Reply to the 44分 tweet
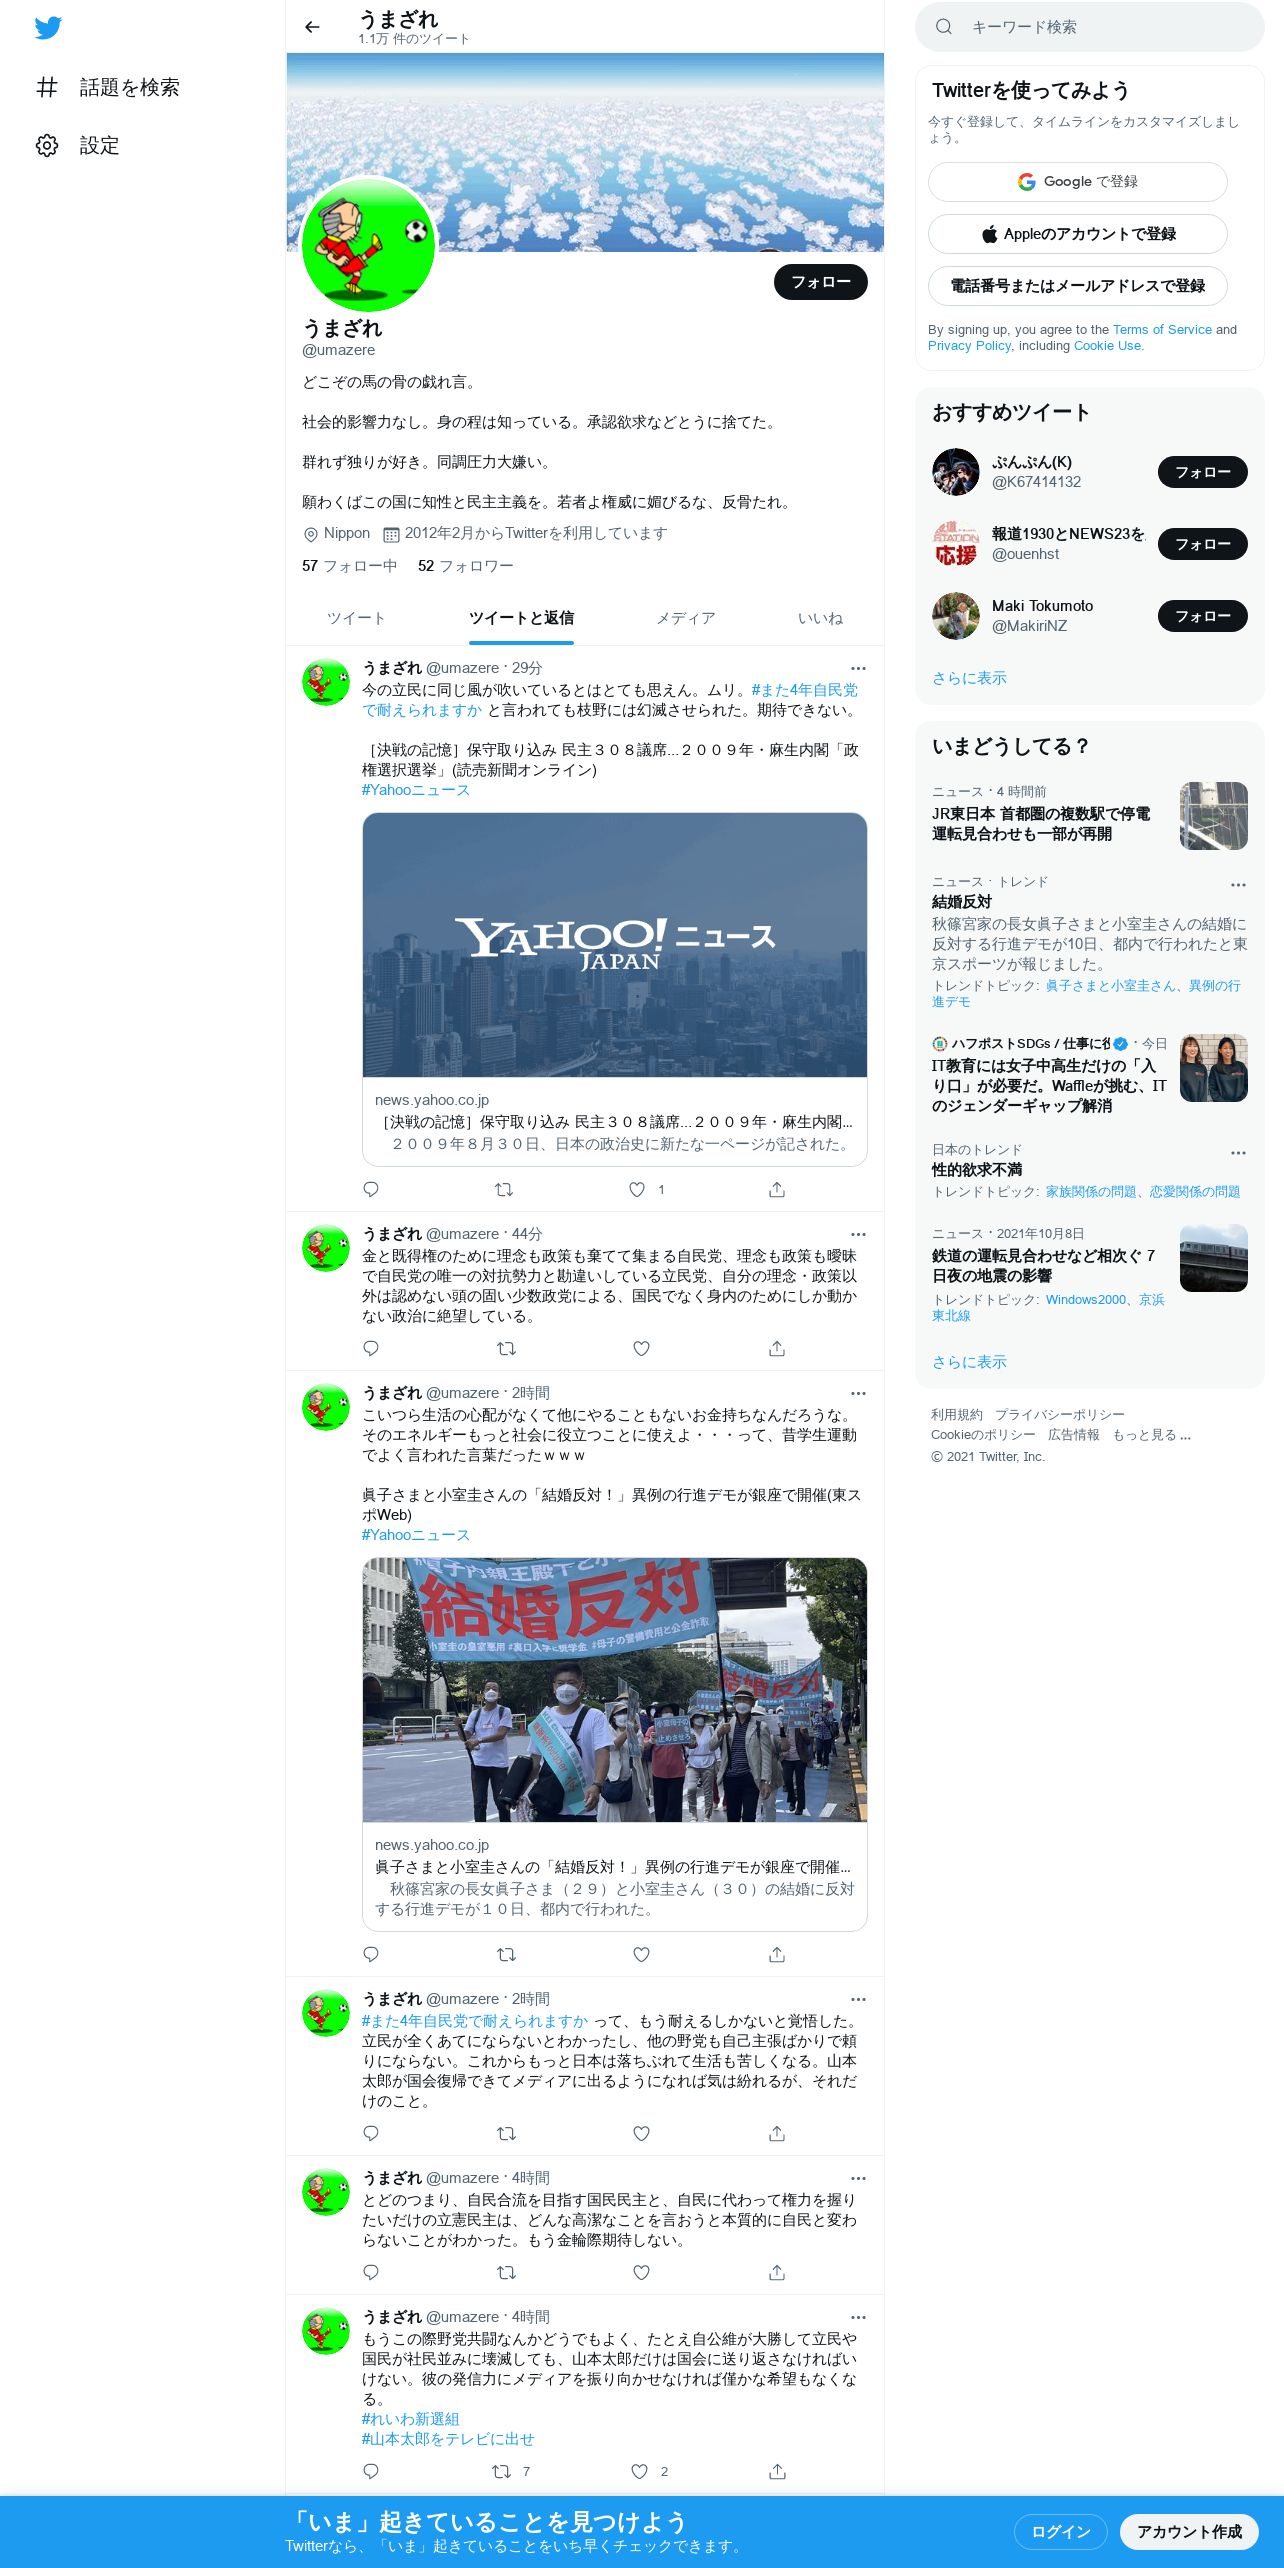1284x2568 pixels. tap(371, 1348)
